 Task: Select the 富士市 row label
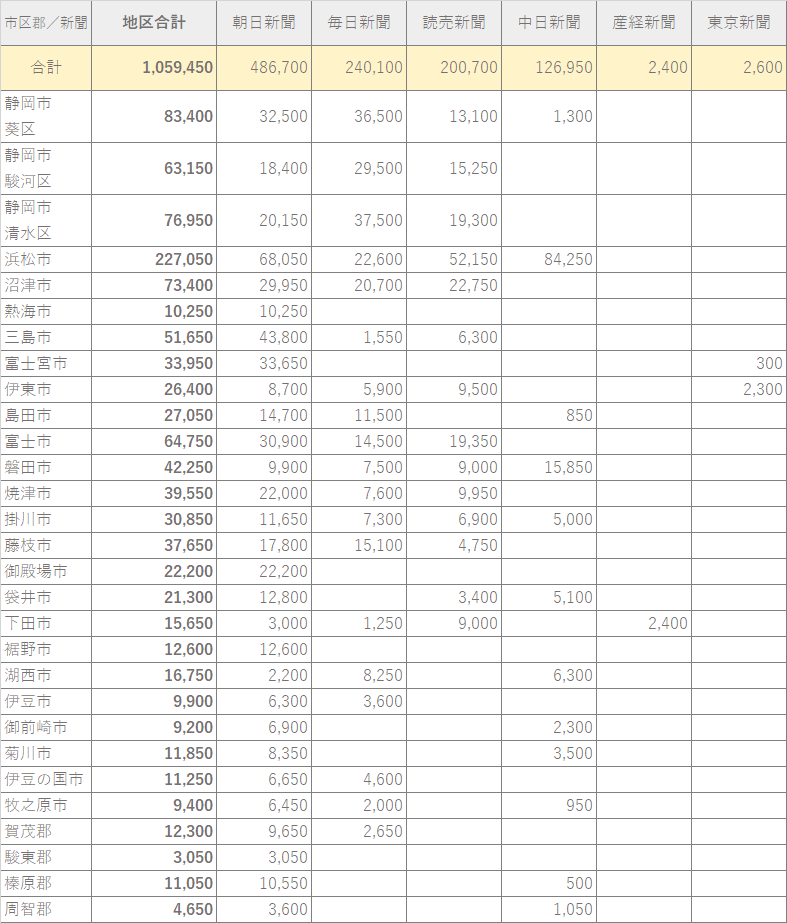coord(46,441)
